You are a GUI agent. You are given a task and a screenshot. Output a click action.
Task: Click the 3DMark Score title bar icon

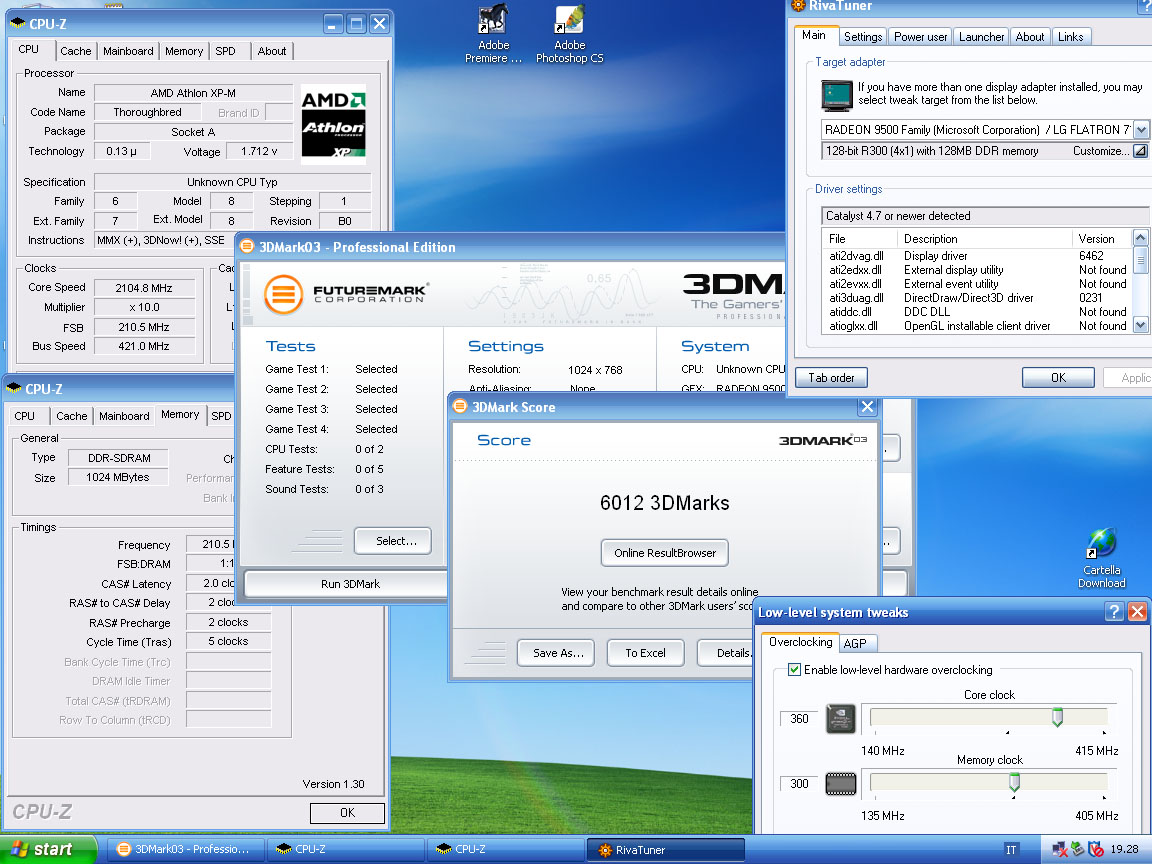click(460, 406)
